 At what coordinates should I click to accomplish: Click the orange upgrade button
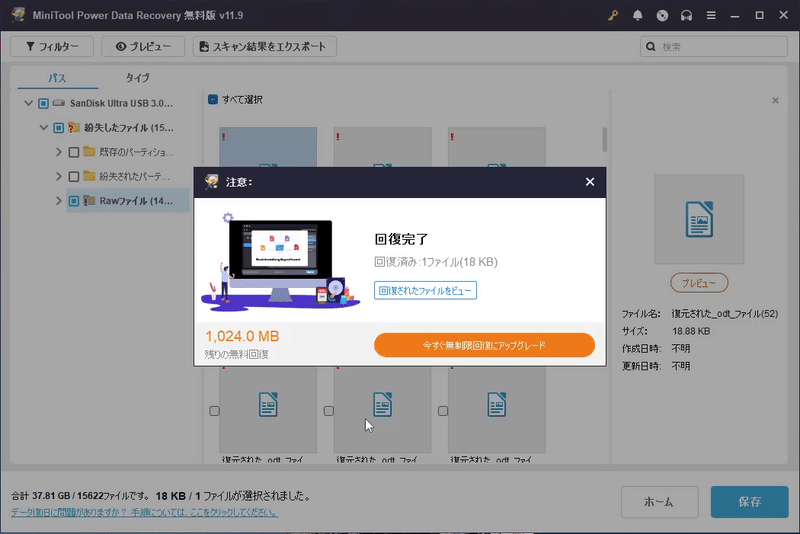point(484,345)
